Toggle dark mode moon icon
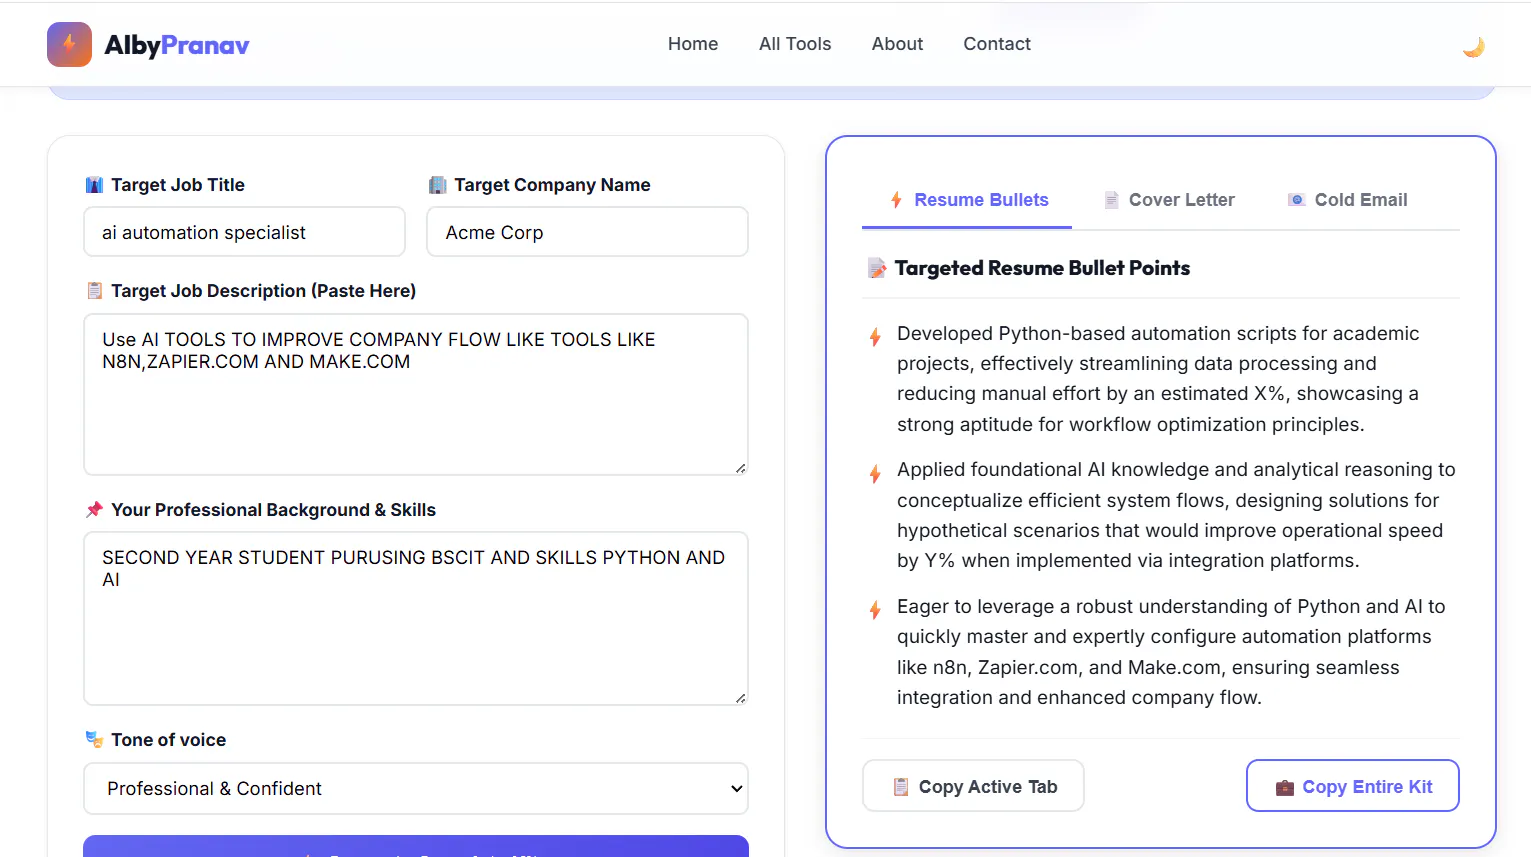The height and width of the screenshot is (857, 1531). point(1473,46)
